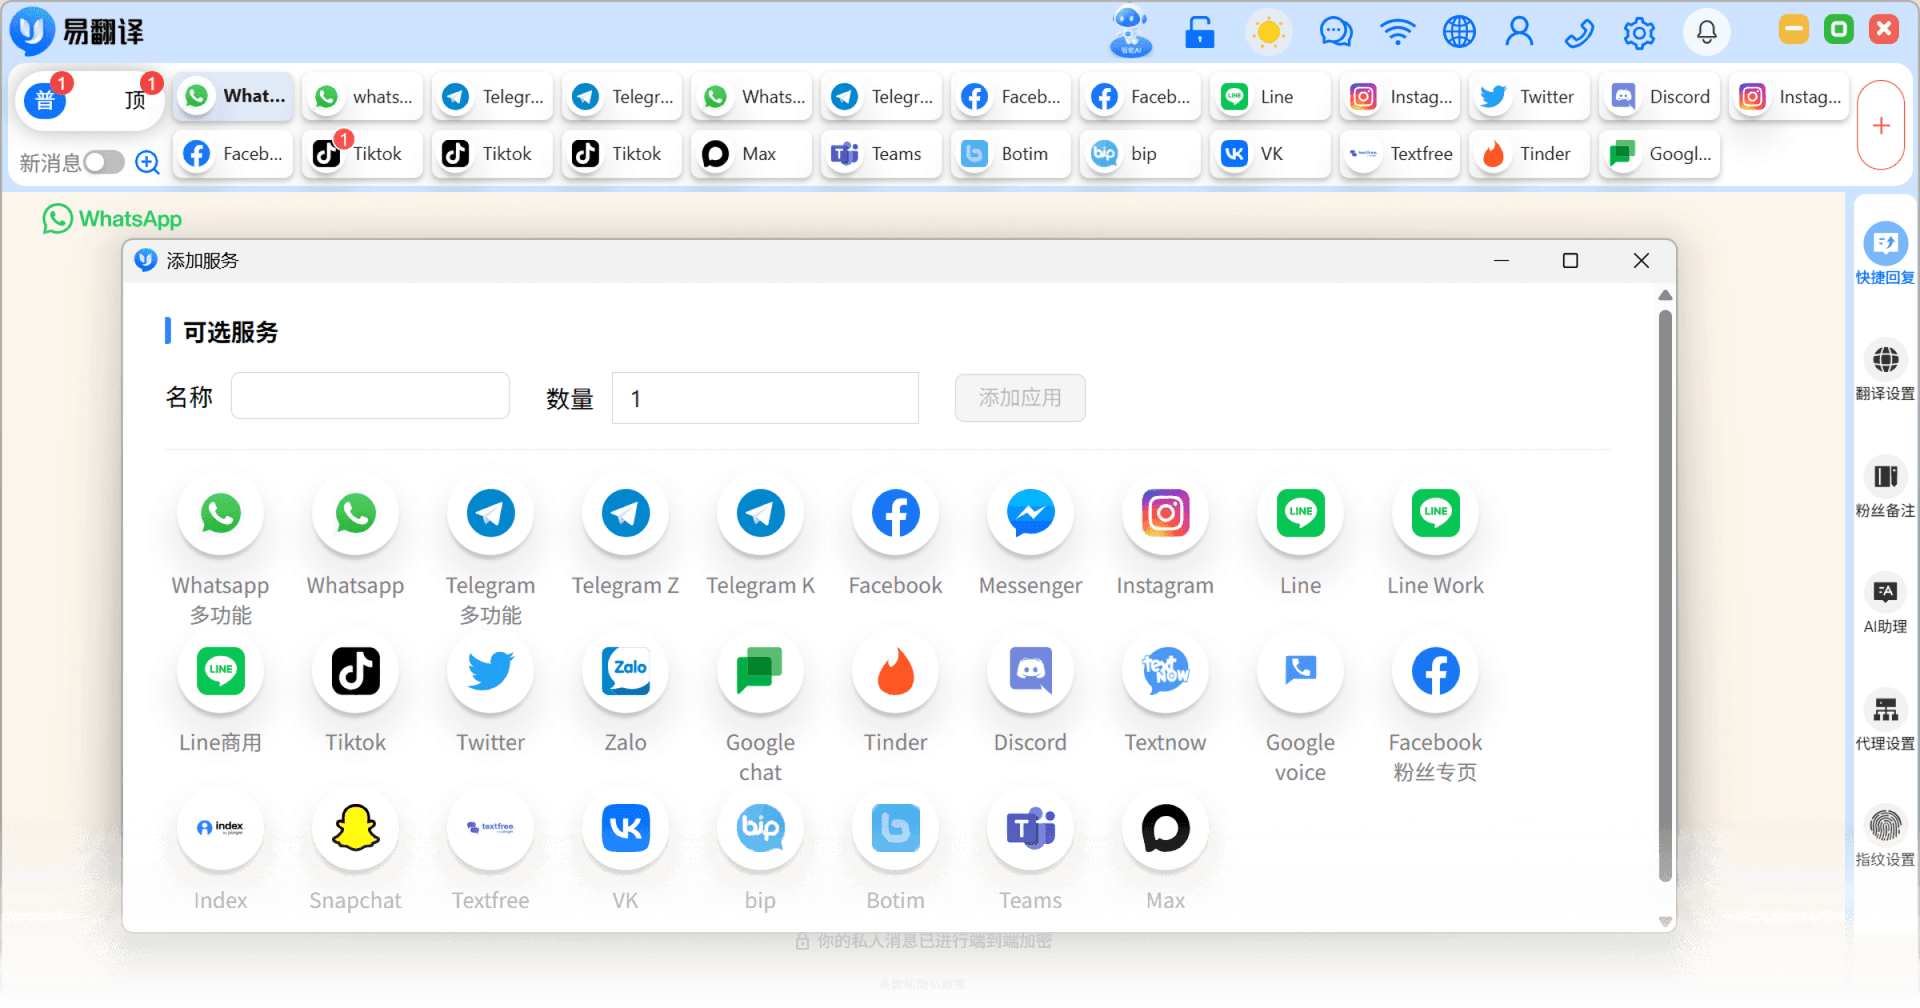Choose Discord icon in the 可选服务 grid

point(1030,671)
